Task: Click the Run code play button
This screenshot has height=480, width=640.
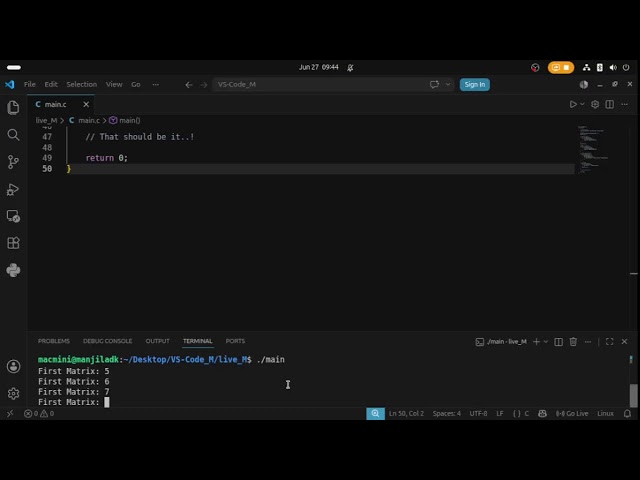Action: 573,104
